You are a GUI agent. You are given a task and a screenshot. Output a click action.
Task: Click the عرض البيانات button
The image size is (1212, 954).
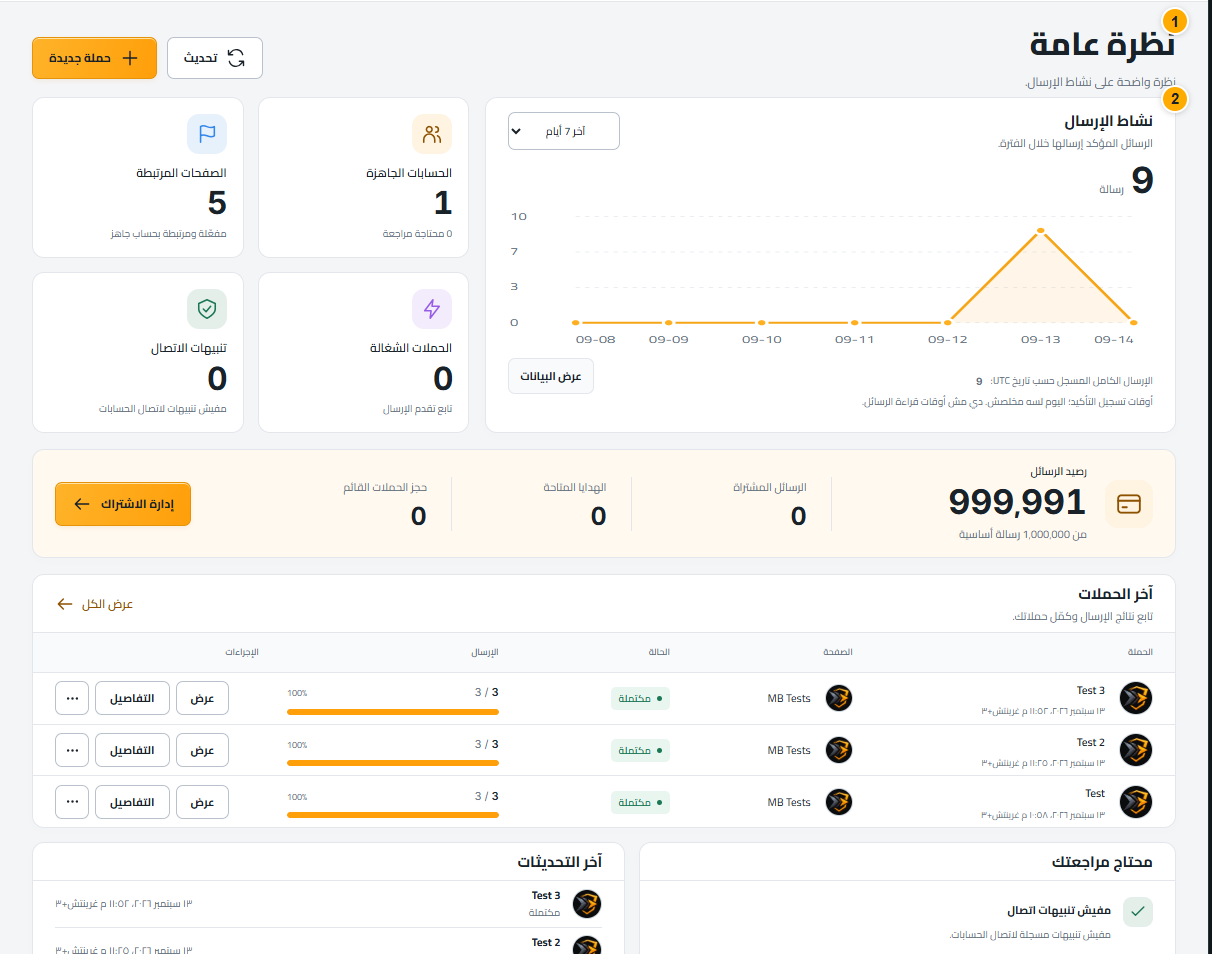(x=551, y=376)
